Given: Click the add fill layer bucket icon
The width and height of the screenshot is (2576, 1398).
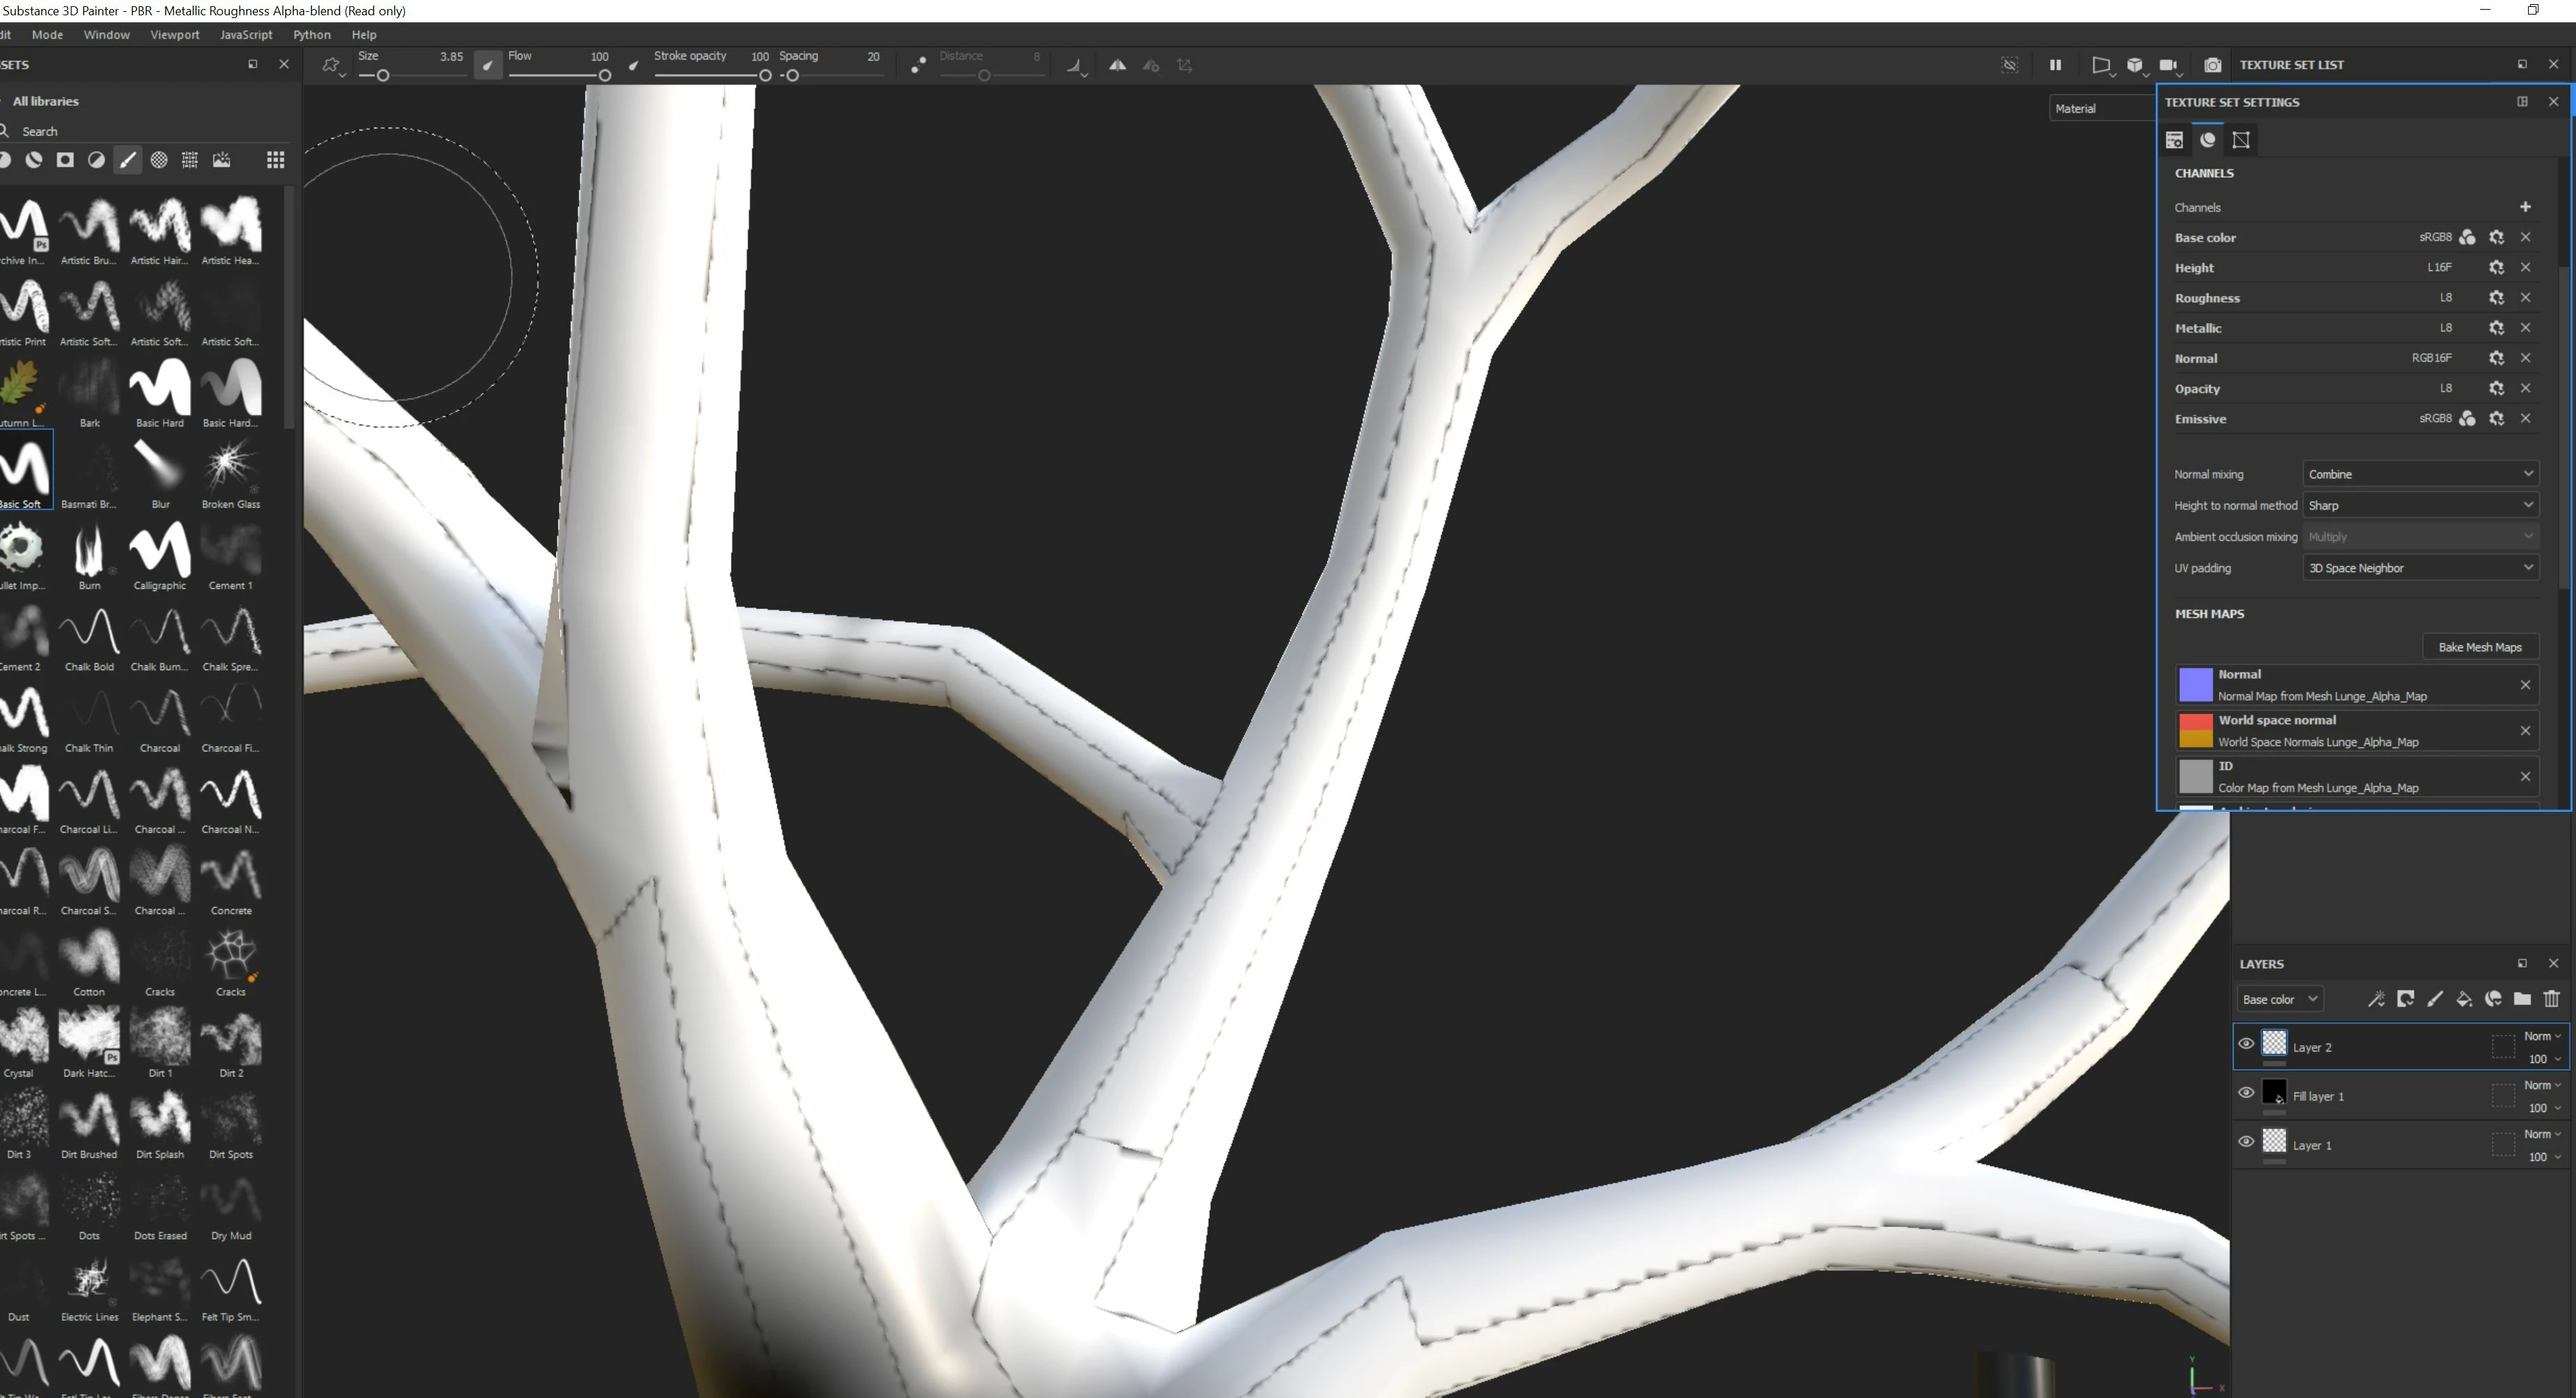Looking at the screenshot, I should (x=2464, y=999).
